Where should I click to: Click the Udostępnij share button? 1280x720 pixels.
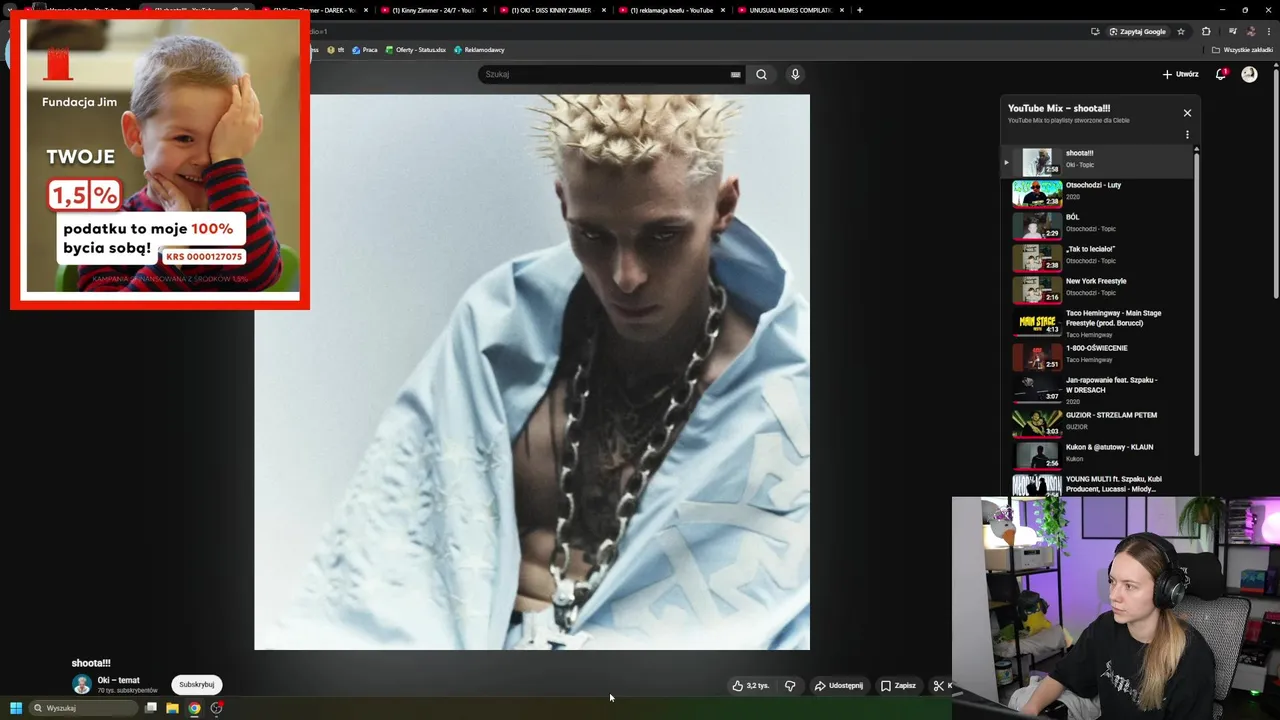click(838, 686)
